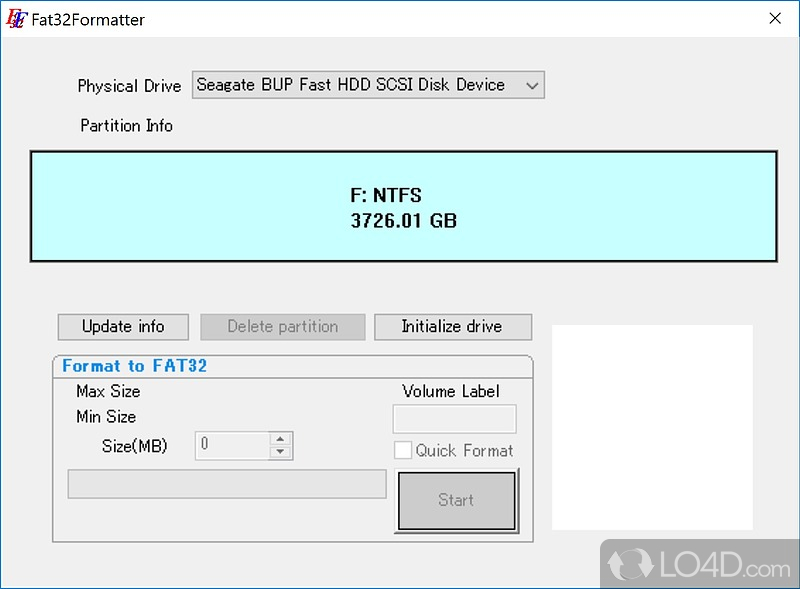800x589 pixels.
Task: Click the white log area beside Initialize drive
Action: (652, 427)
